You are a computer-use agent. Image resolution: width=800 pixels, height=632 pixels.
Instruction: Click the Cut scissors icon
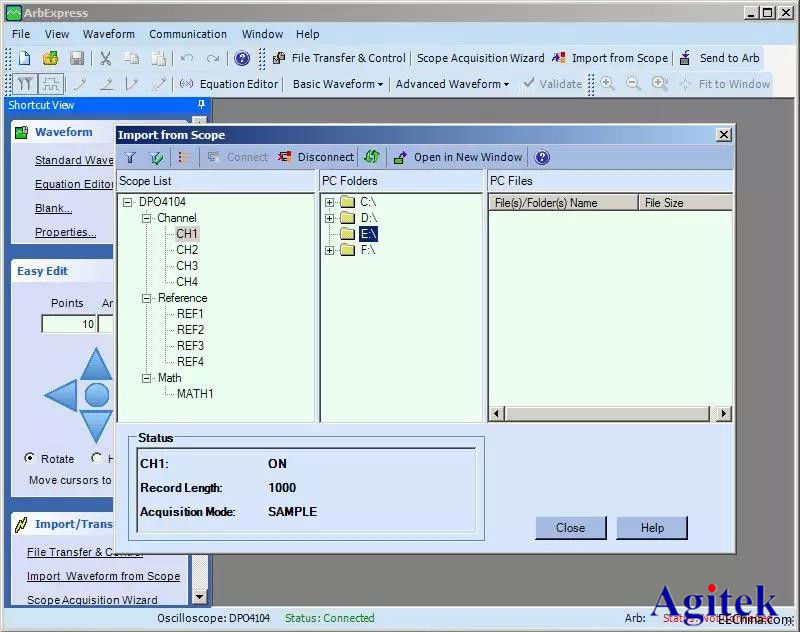(106, 58)
